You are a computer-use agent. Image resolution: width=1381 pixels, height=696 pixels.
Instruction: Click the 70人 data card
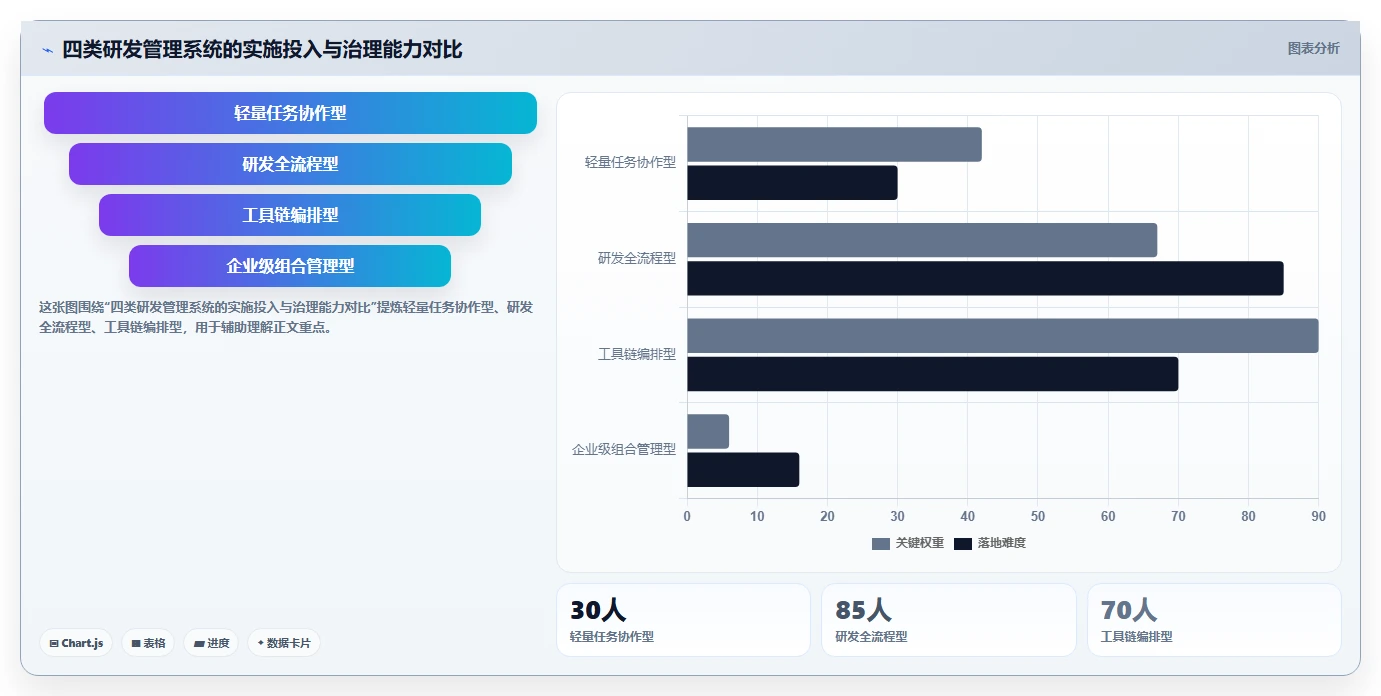tap(1214, 620)
